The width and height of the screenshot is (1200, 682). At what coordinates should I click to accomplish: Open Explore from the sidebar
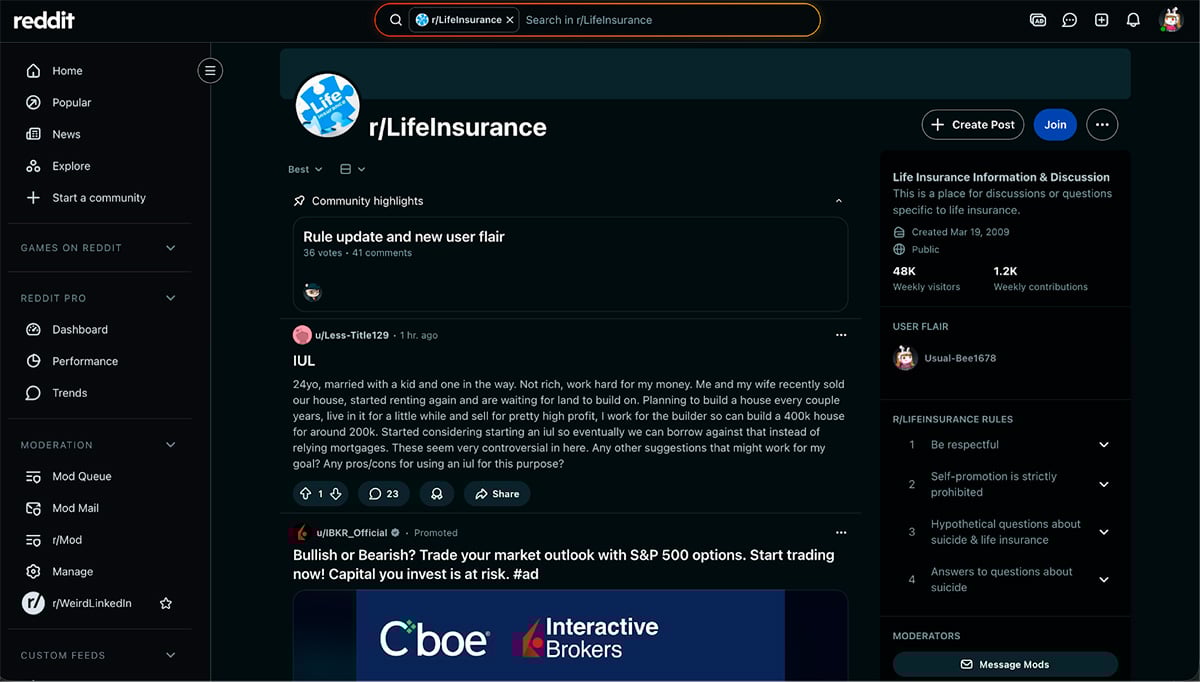click(72, 165)
